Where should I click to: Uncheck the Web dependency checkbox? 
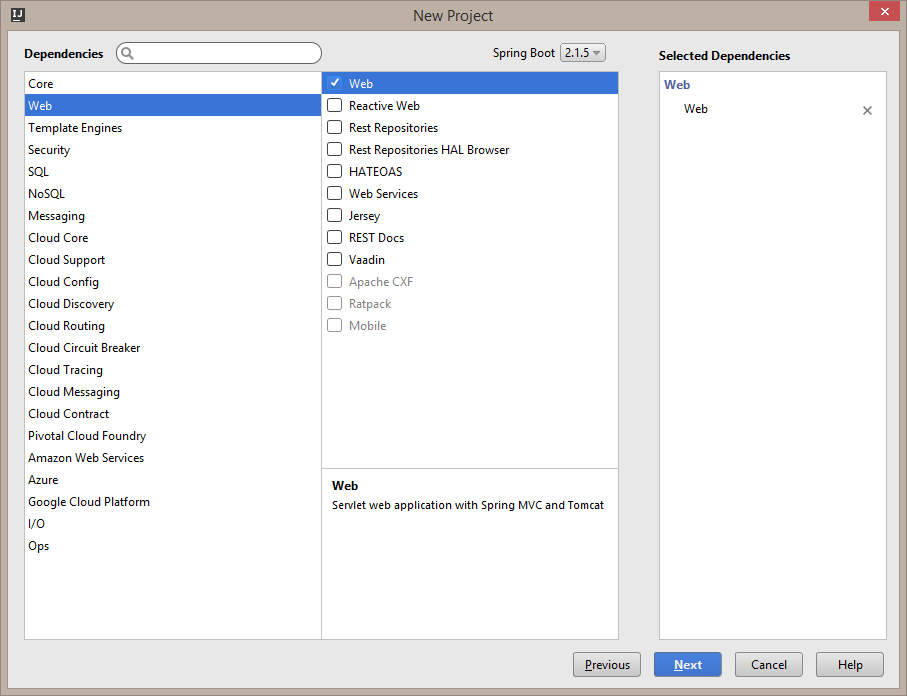pyautogui.click(x=334, y=83)
